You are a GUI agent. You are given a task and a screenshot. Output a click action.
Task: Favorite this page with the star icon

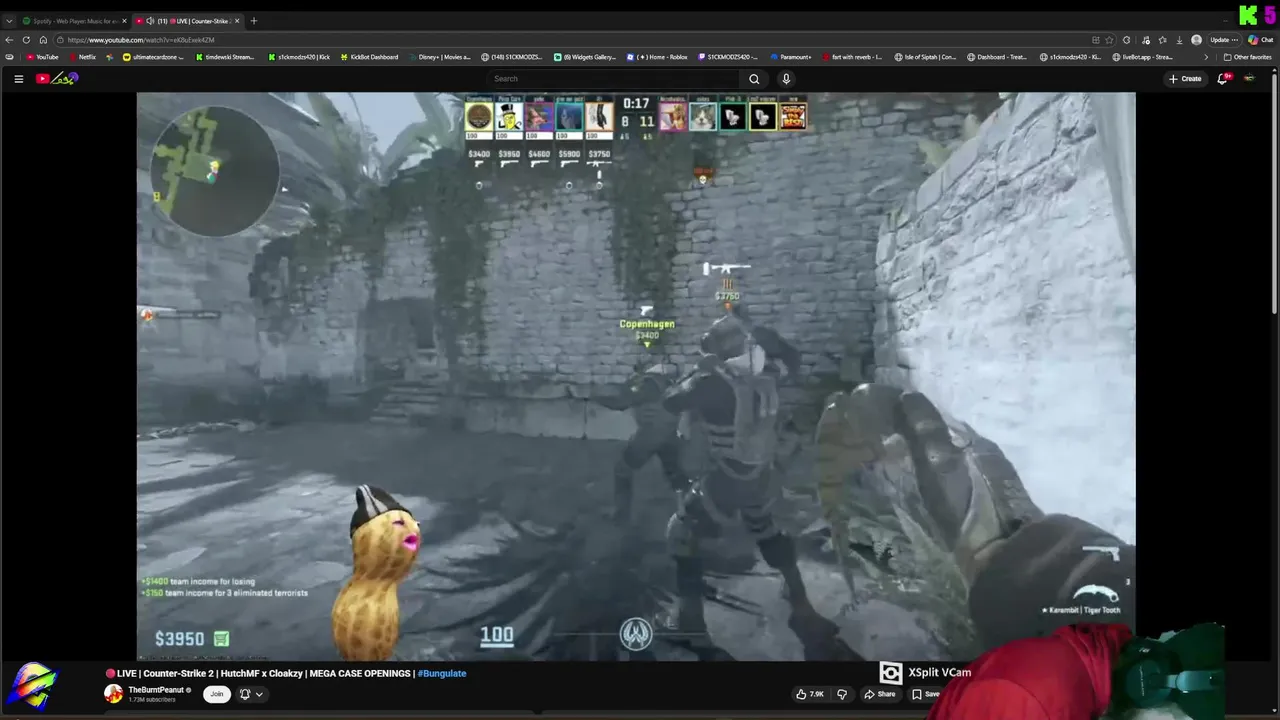point(1110,40)
